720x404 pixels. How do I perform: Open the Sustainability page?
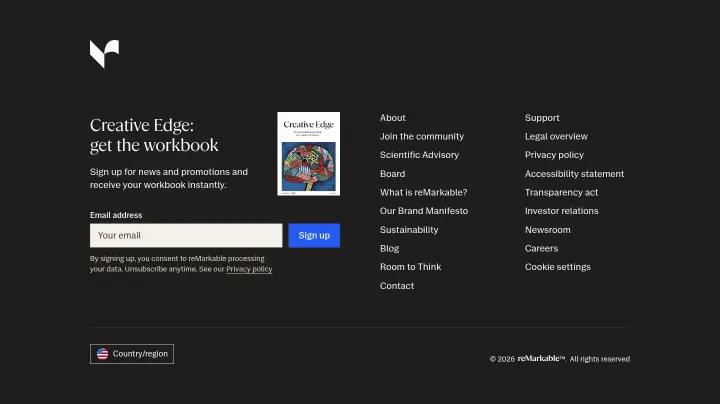409,230
